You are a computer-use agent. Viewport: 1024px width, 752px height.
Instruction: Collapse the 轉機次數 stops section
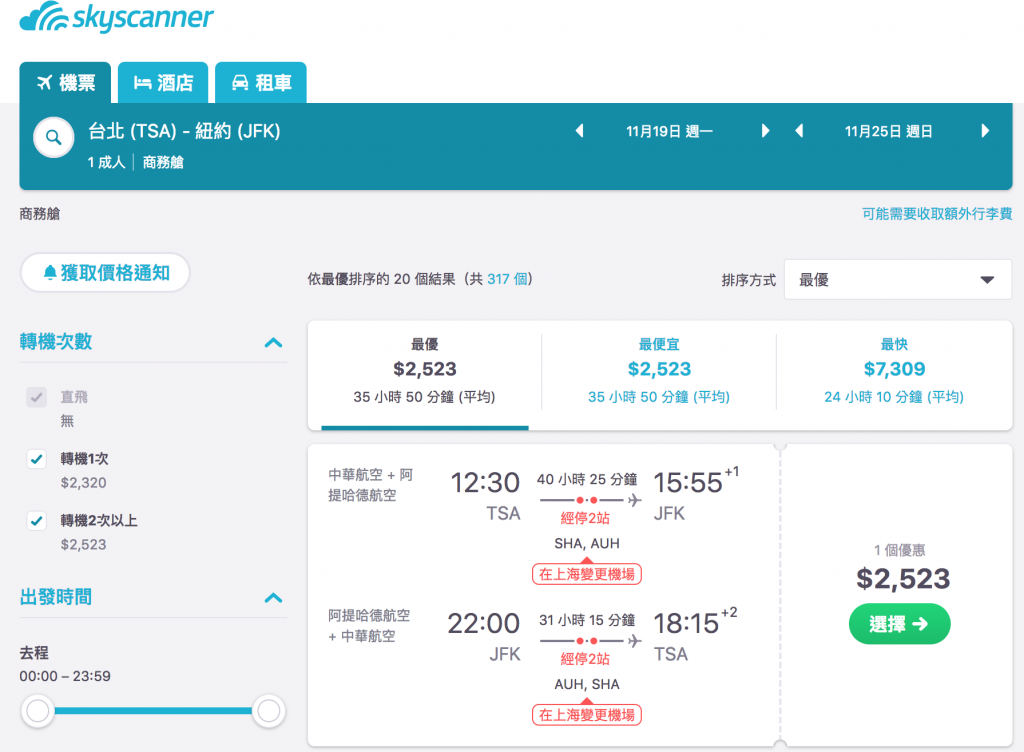(274, 342)
